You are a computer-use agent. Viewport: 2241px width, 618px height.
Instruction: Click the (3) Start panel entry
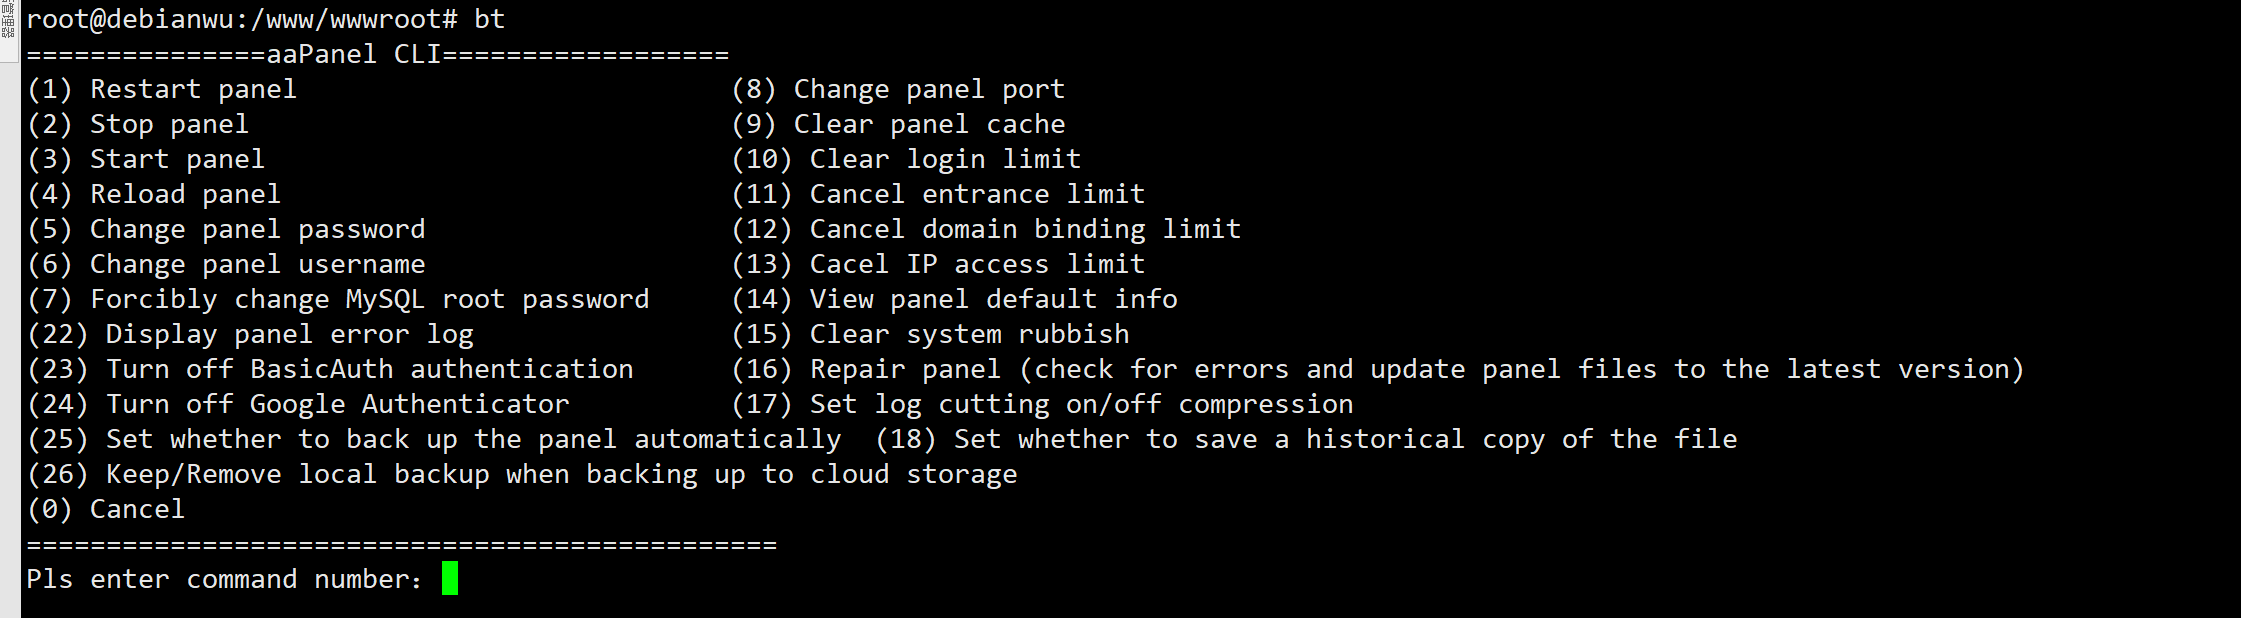(x=146, y=159)
